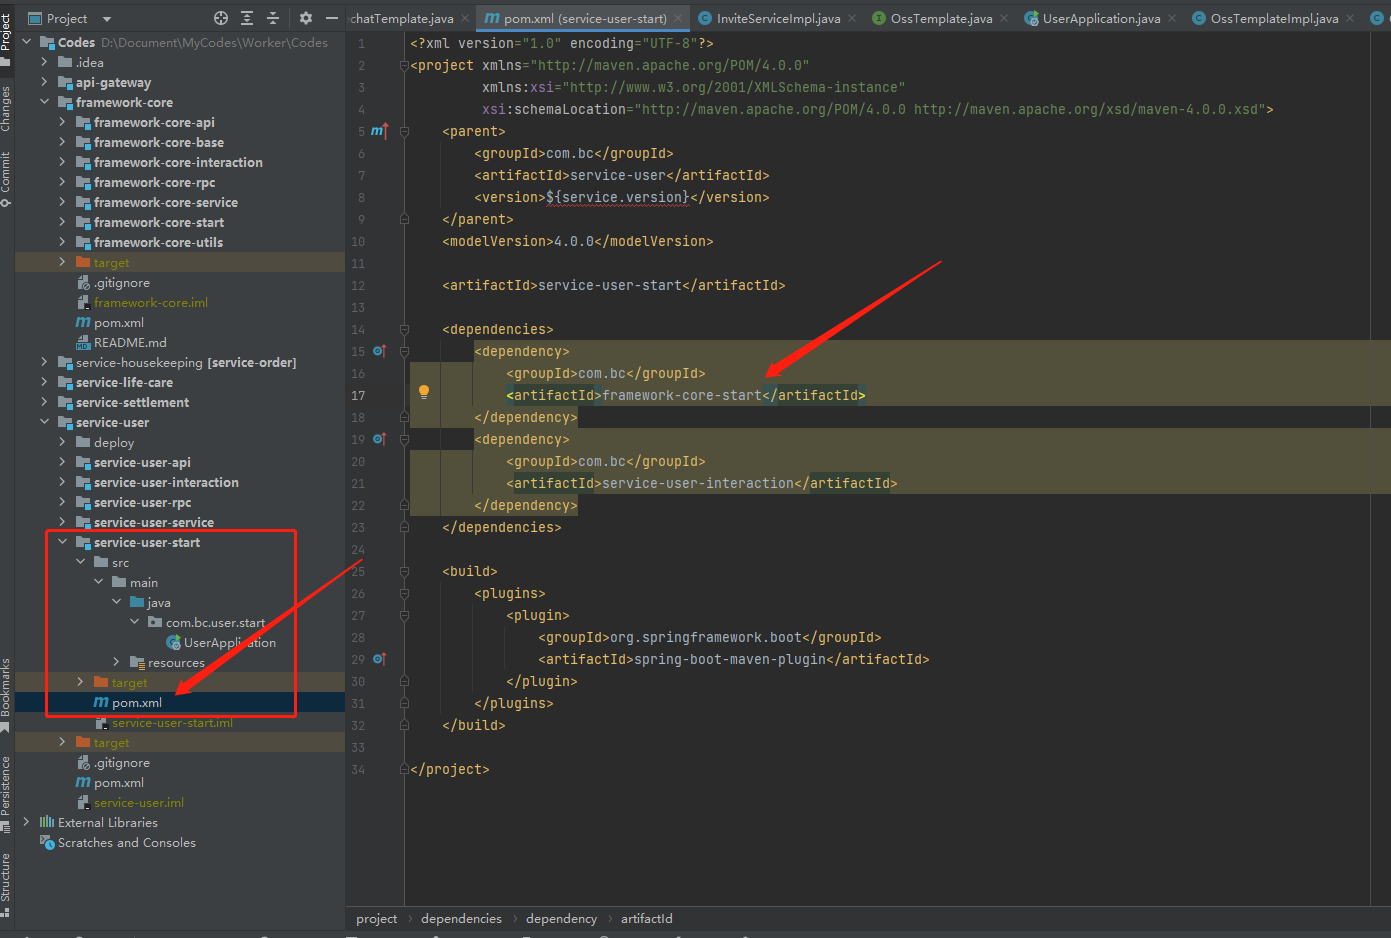Fold the parent element on line 5

[404, 131]
